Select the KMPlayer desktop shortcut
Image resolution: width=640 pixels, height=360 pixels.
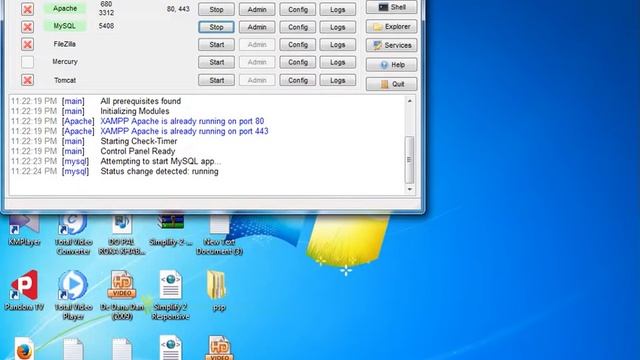click(x=24, y=230)
